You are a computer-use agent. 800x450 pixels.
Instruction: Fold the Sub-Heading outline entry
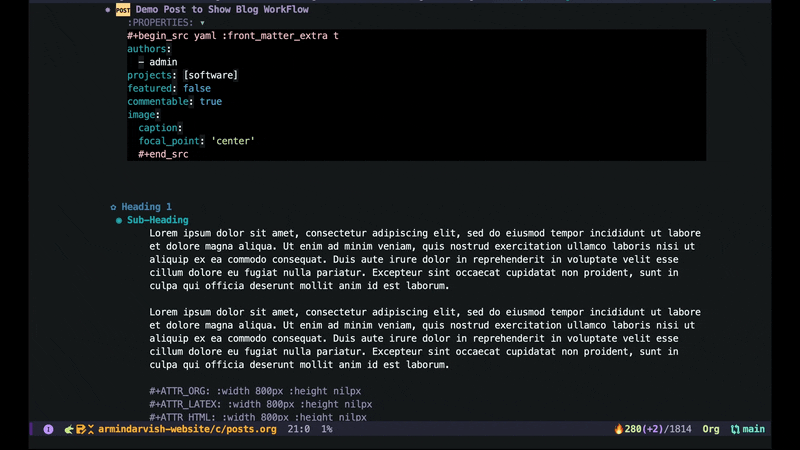pyautogui.click(x=158, y=220)
